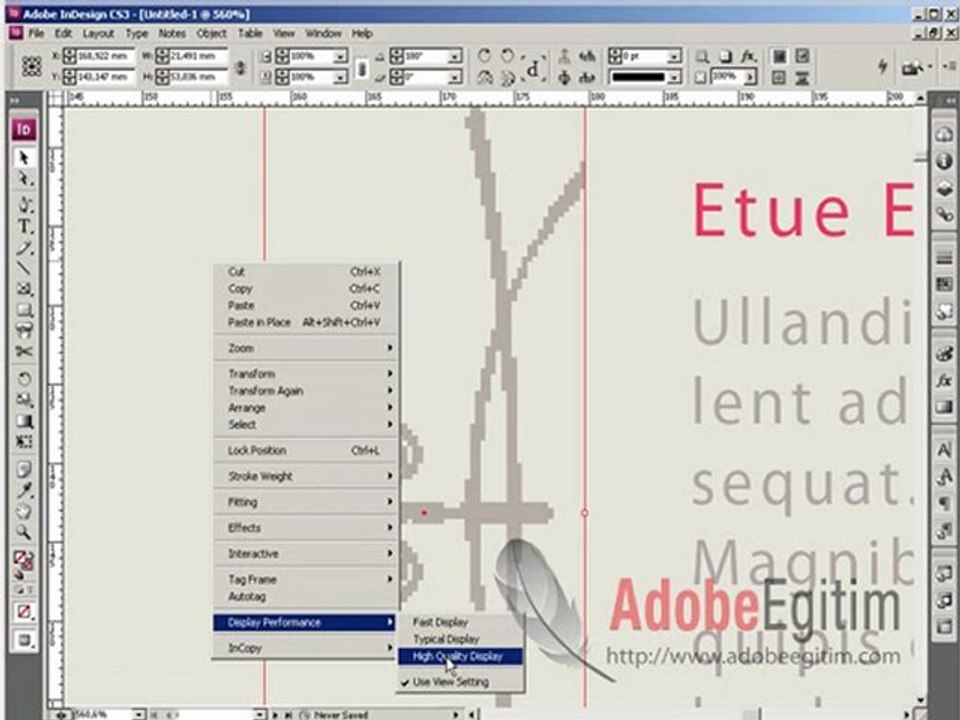Select the Gradient Swatch tool
This screenshot has height=720, width=960.
point(24,421)
